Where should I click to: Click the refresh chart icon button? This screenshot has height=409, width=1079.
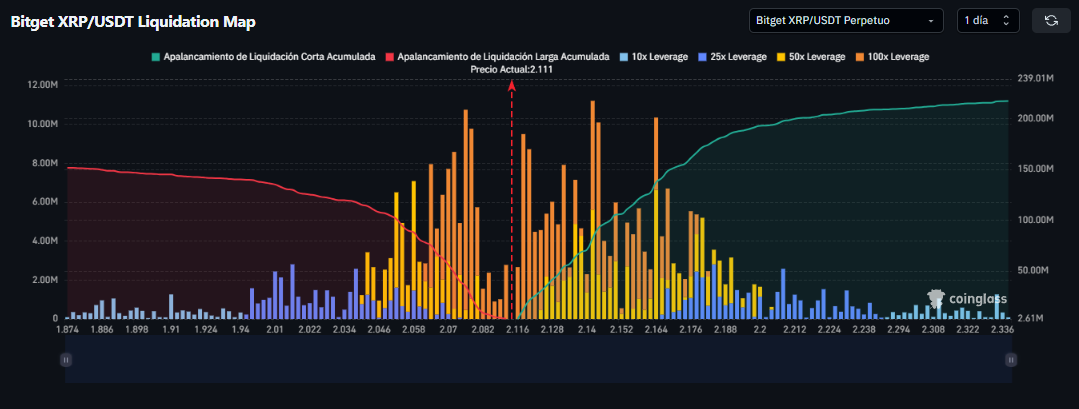pyautogui.click(x=1051, y=21)
